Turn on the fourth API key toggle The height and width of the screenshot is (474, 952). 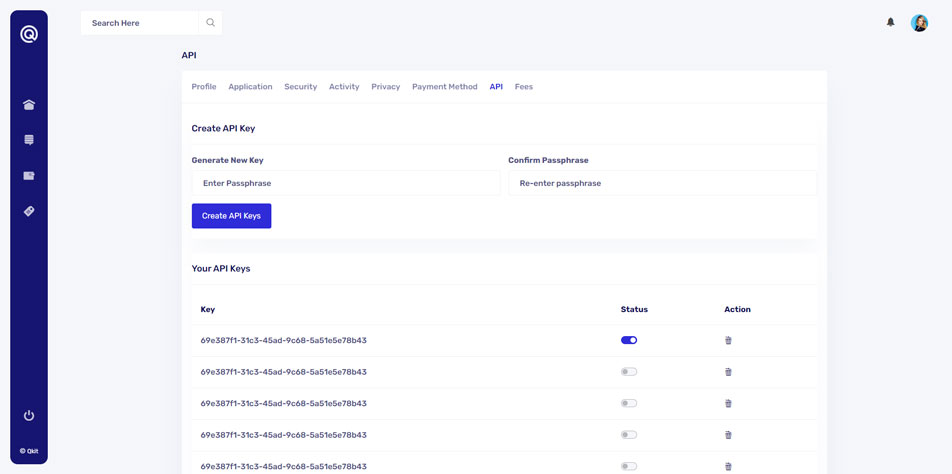pos(629,435)
